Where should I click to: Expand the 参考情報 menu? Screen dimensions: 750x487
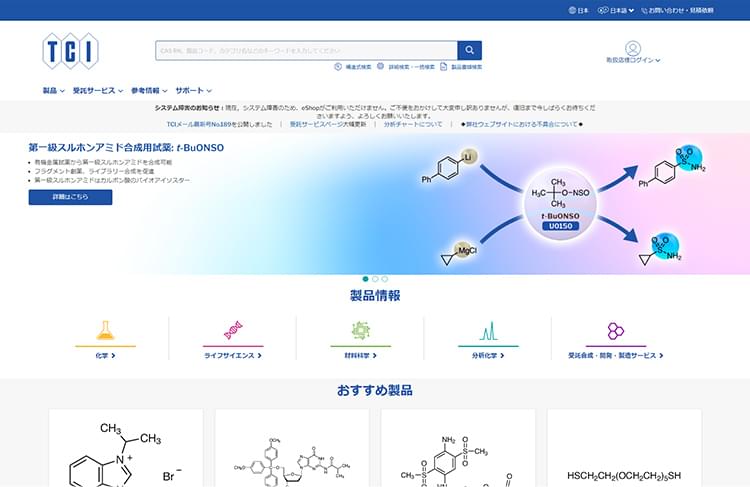(149, 90)
